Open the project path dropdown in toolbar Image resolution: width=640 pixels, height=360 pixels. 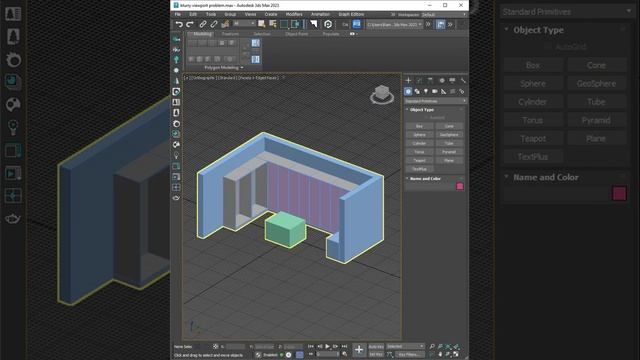click(x=394, y=24)
